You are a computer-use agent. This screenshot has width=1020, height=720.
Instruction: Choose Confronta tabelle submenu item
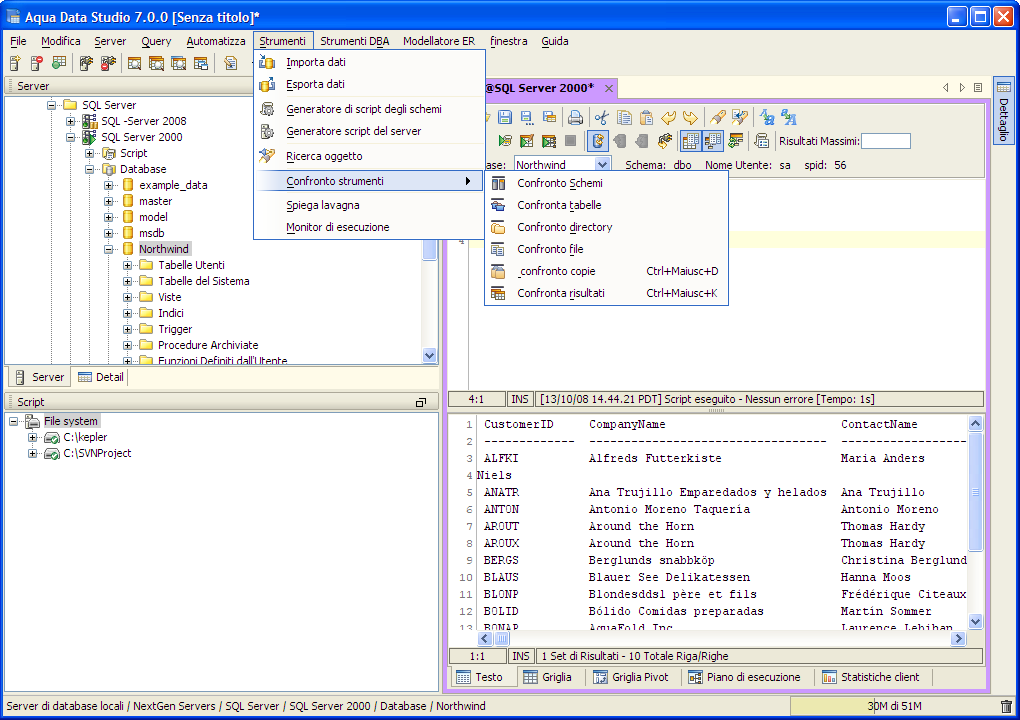click(606, 205)
